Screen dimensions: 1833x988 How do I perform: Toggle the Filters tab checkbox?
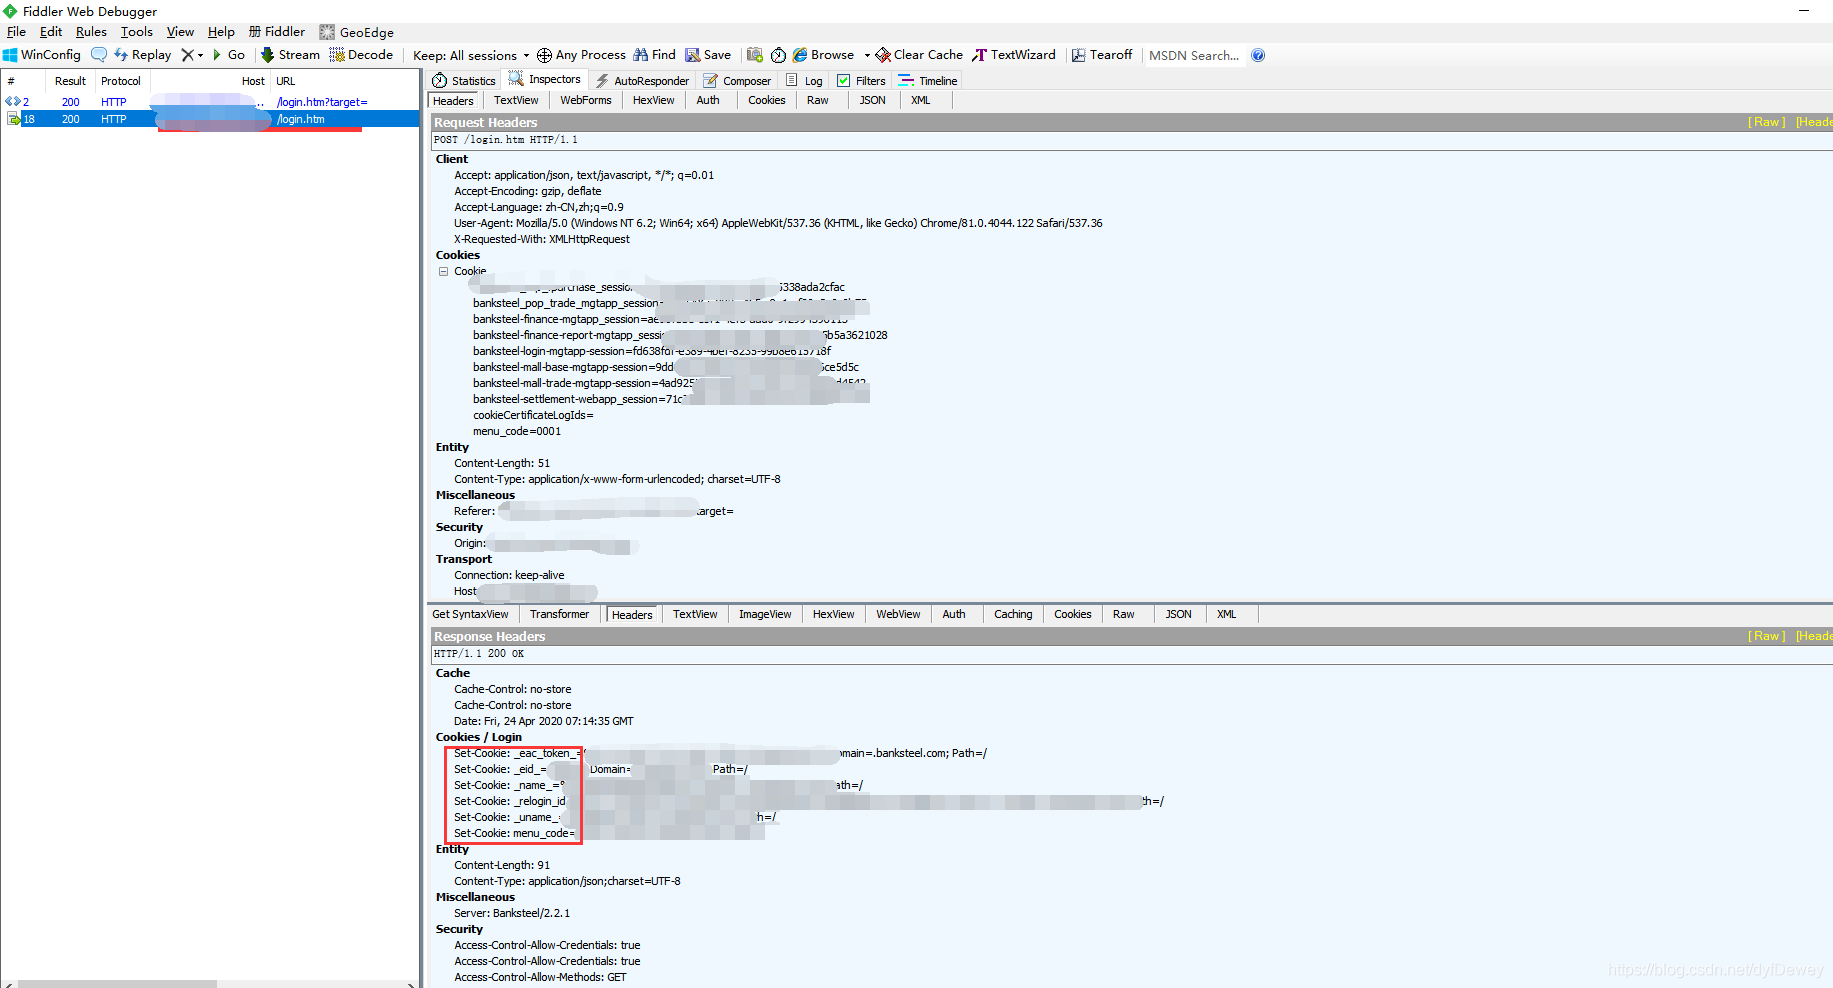(843, 81)
